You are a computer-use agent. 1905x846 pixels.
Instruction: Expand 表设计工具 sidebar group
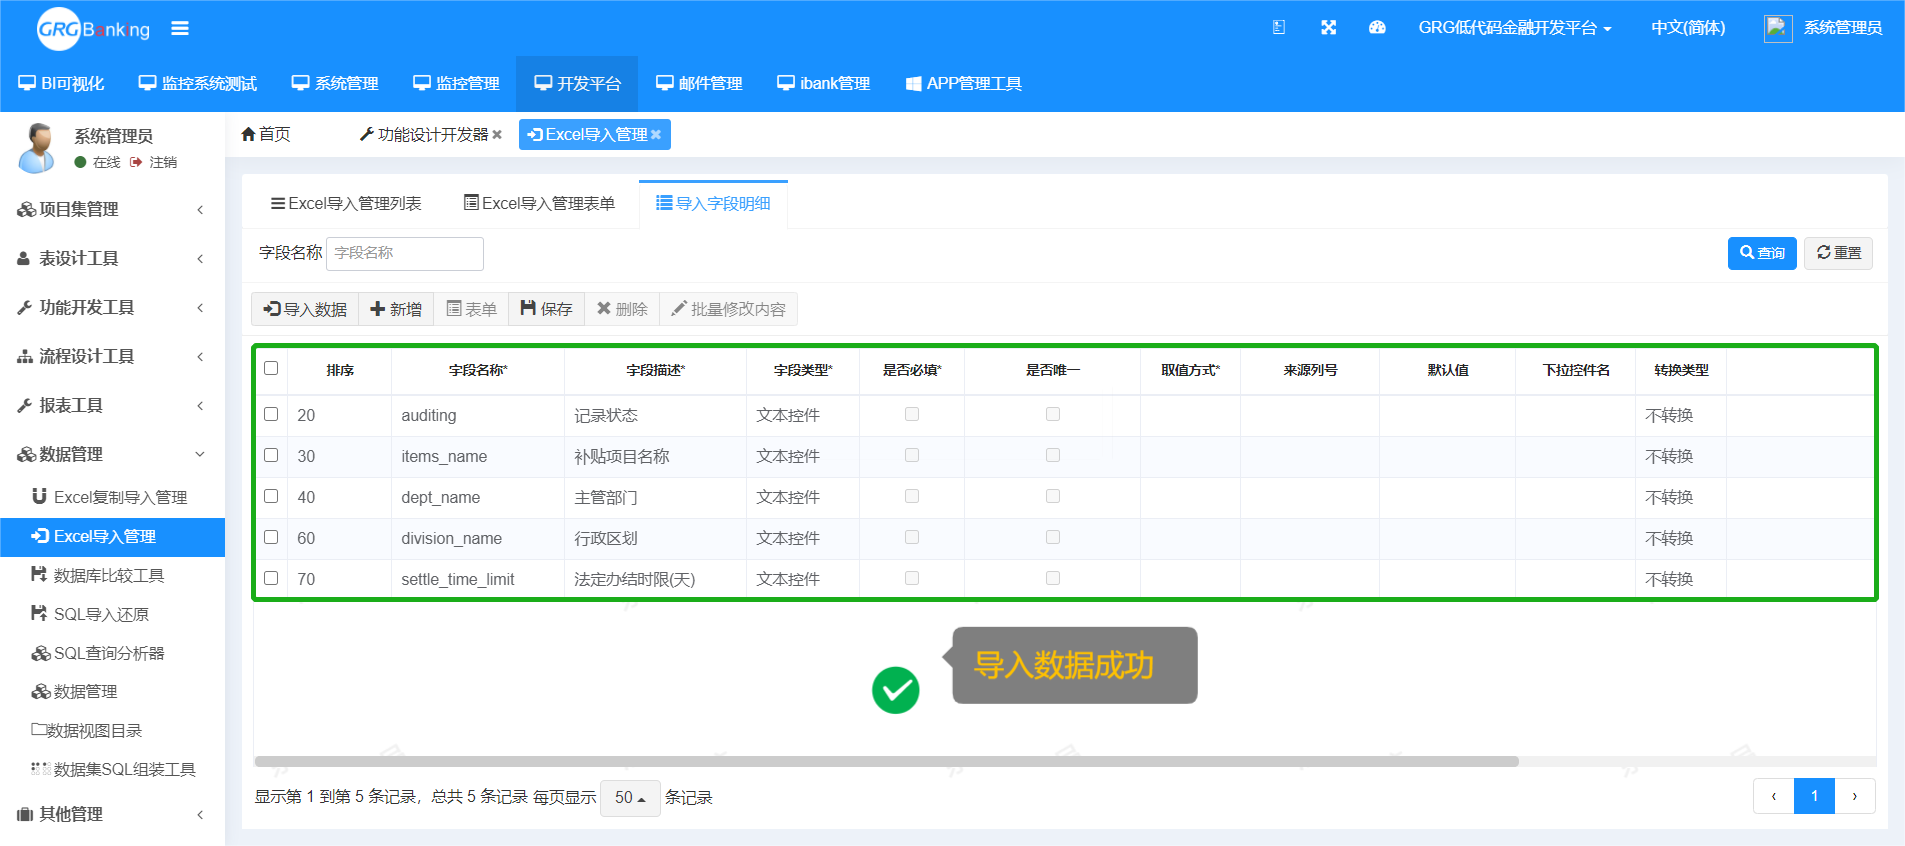112,258
